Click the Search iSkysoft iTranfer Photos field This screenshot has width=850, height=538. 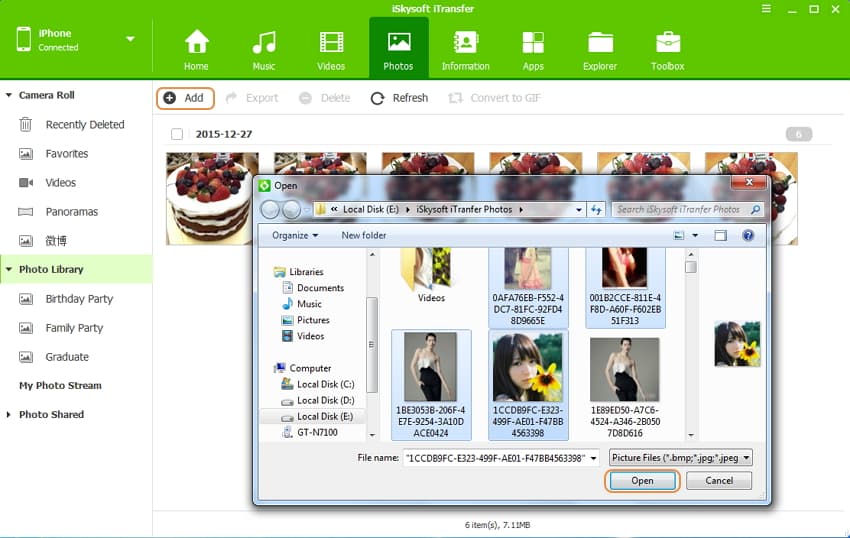687,209
